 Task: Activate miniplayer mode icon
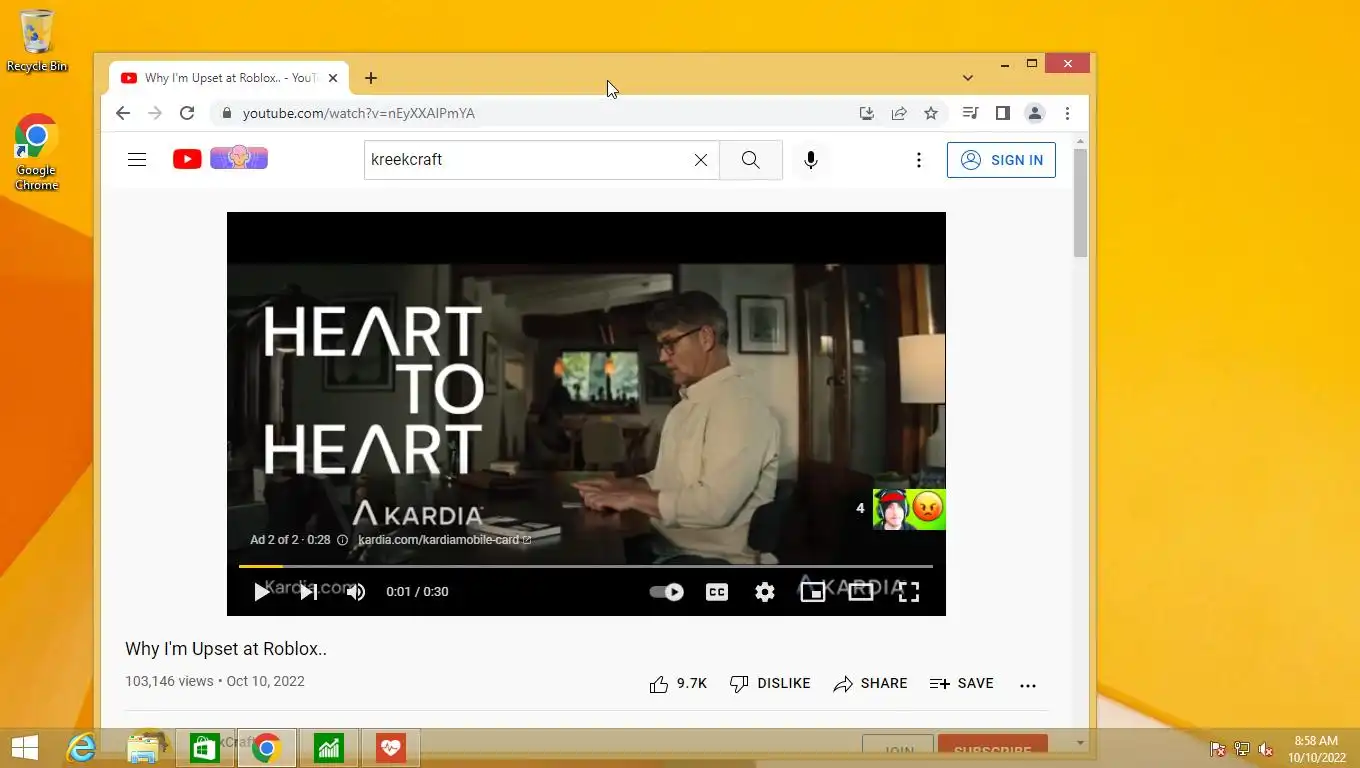tap(813, 592)
